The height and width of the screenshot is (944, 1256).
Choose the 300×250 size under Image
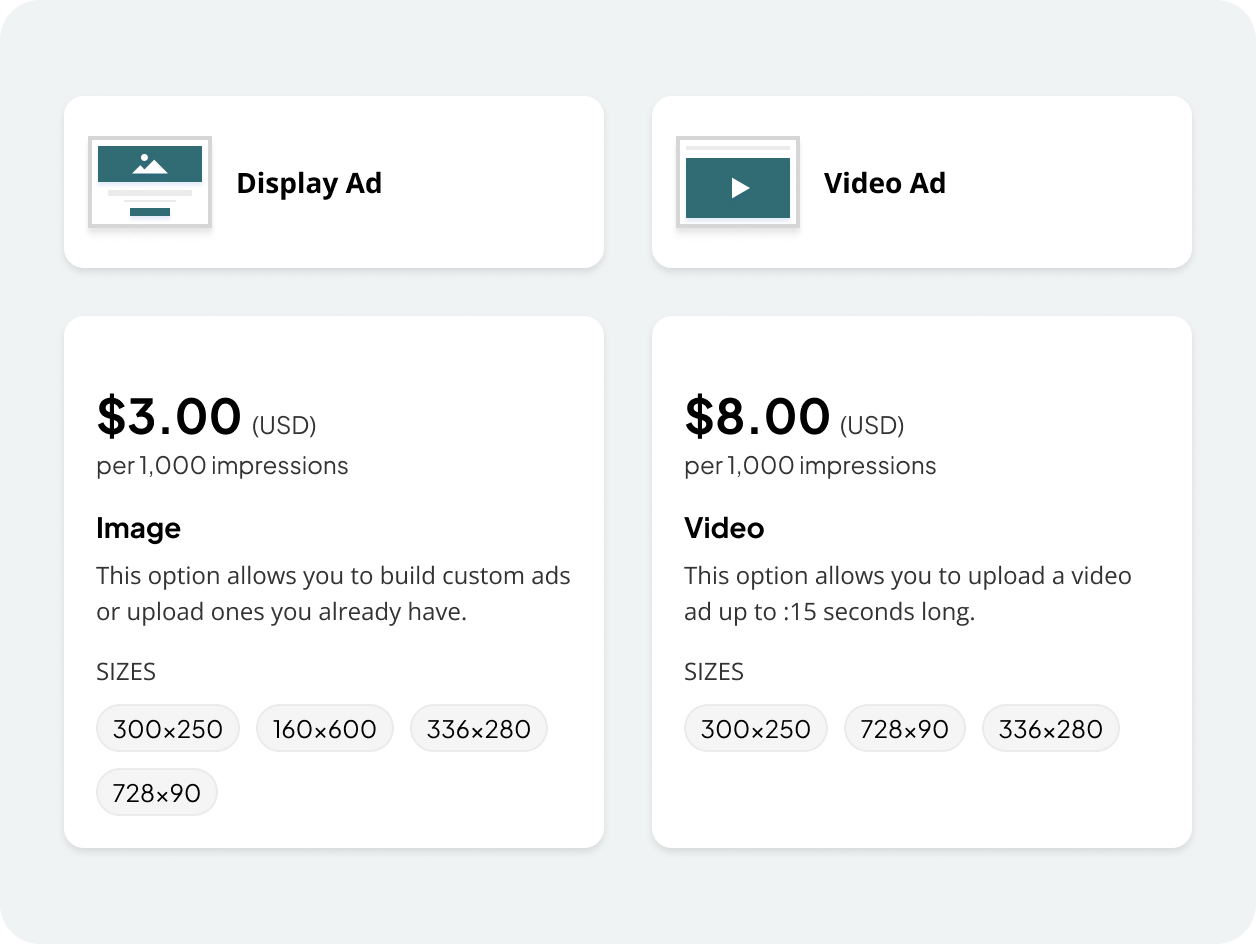168,729
